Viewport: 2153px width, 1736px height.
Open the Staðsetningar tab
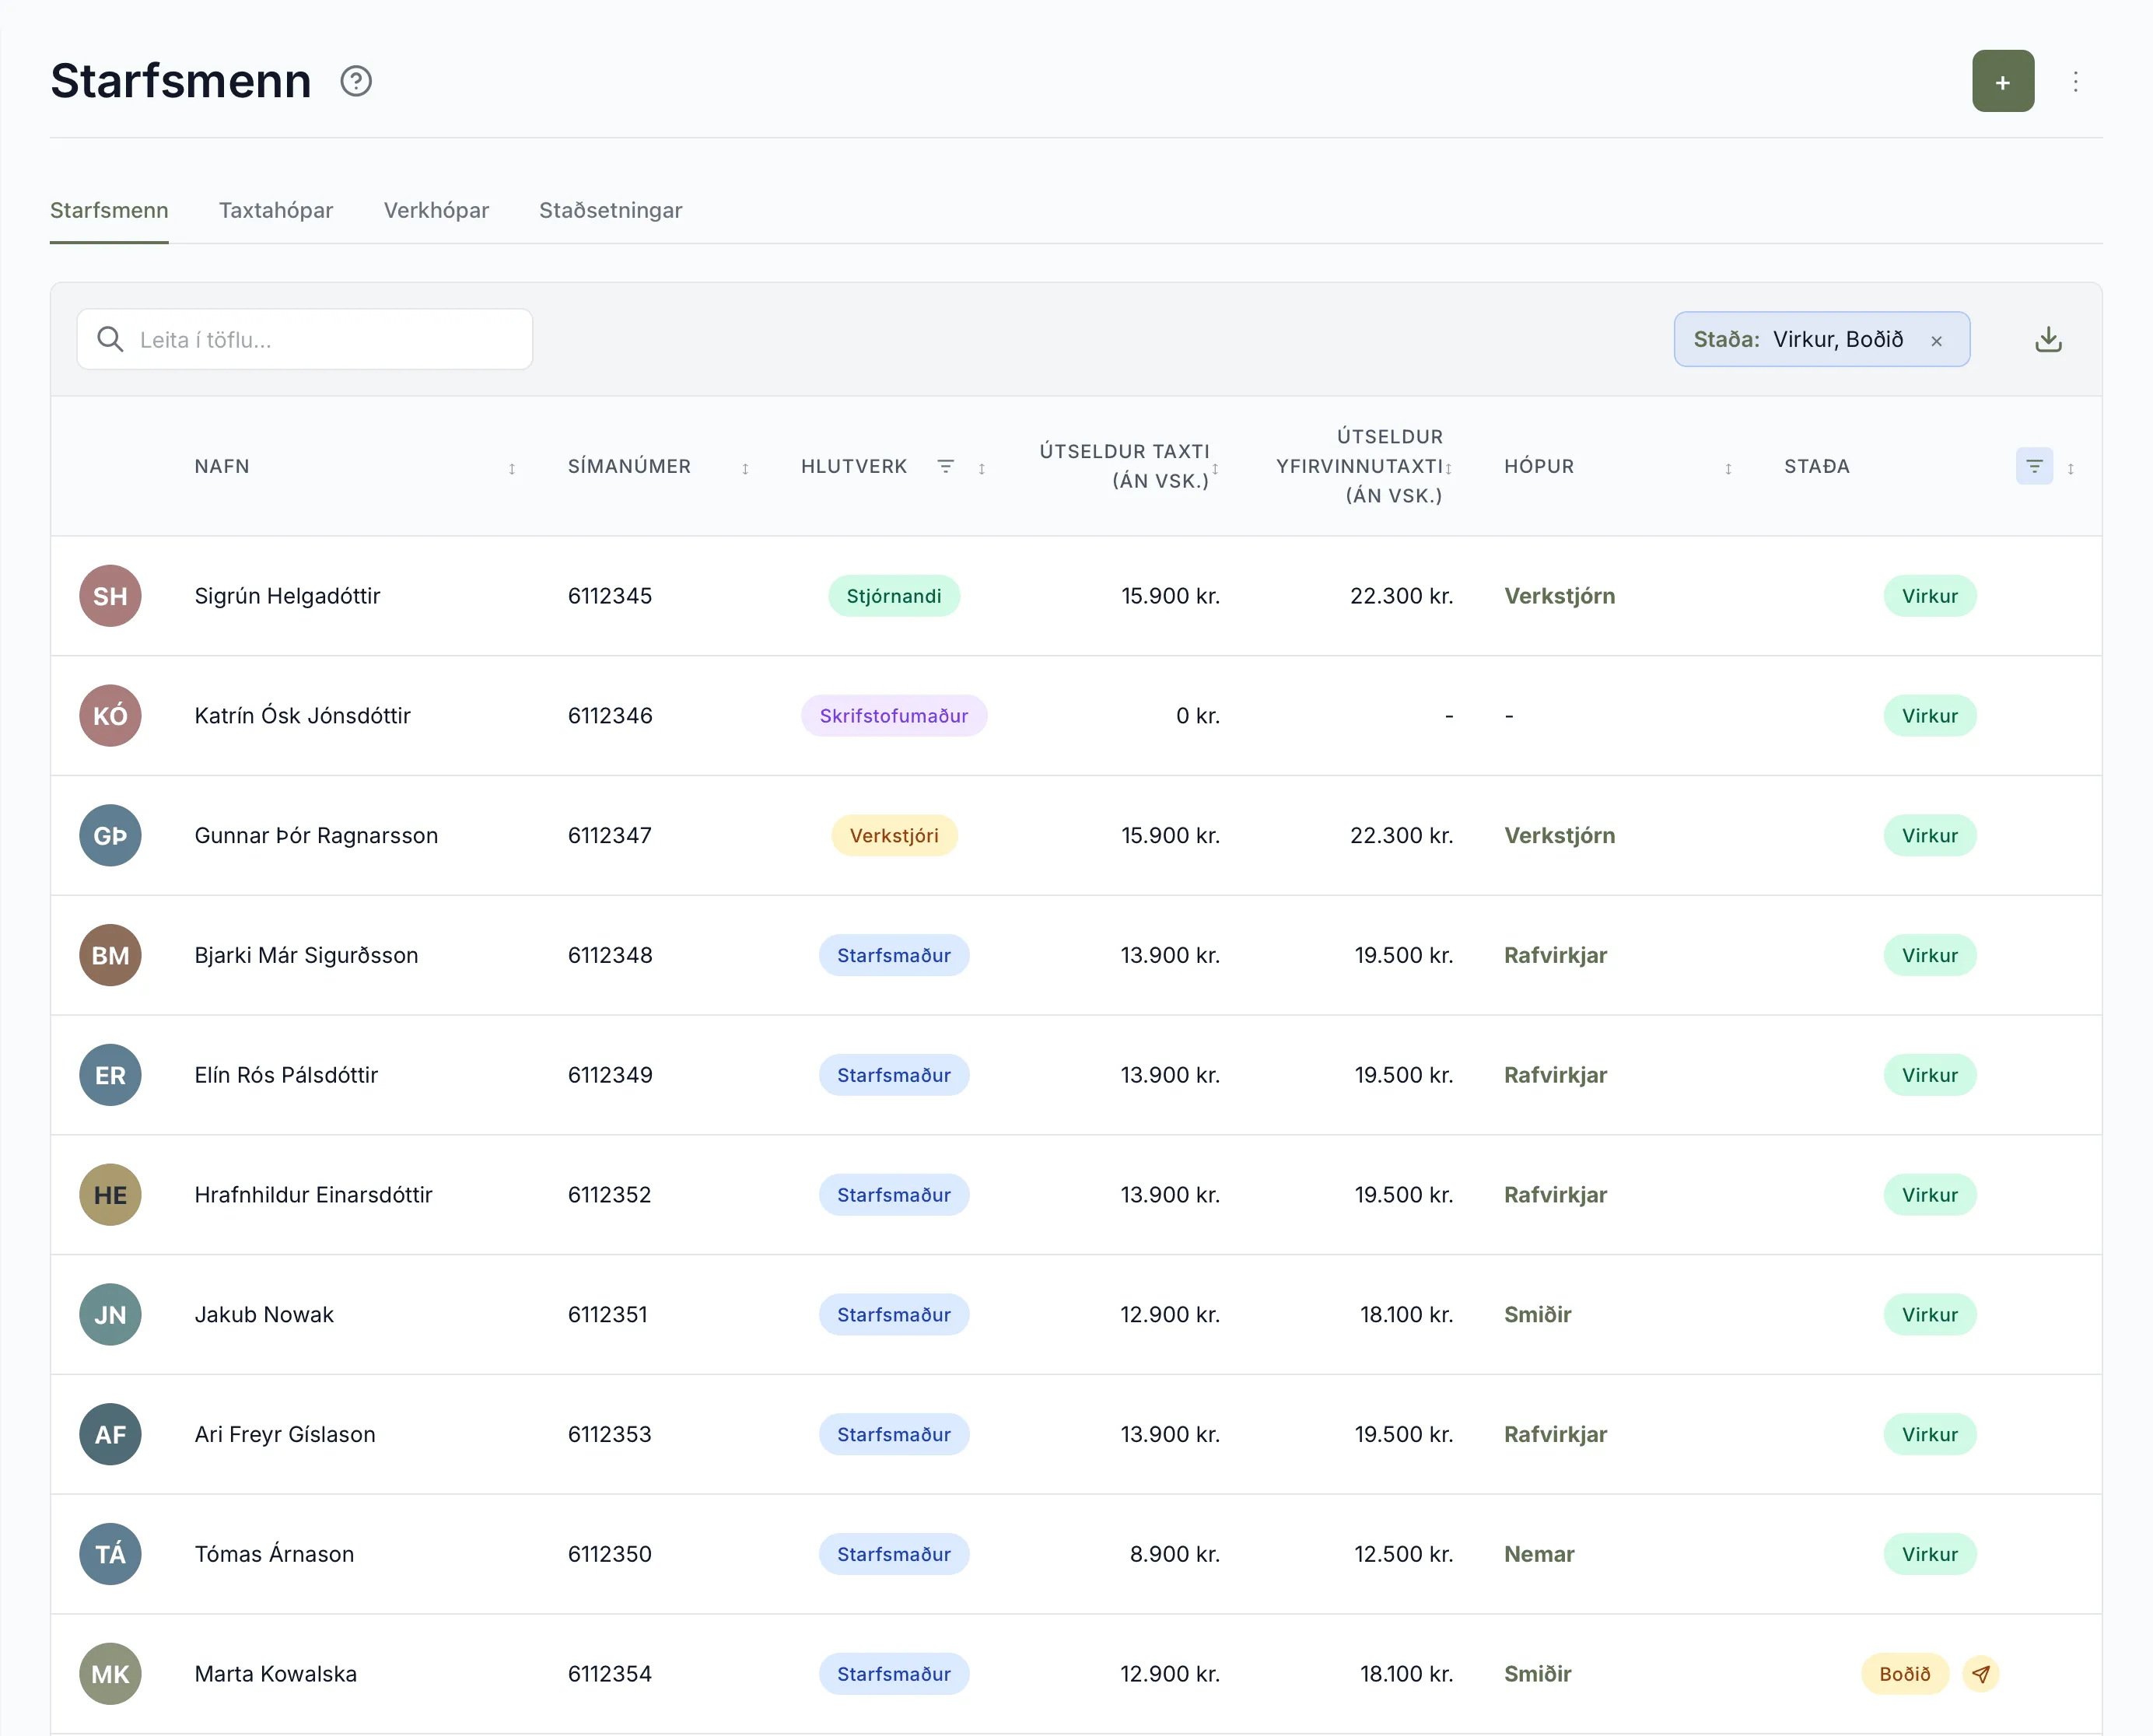click(611, 210)
